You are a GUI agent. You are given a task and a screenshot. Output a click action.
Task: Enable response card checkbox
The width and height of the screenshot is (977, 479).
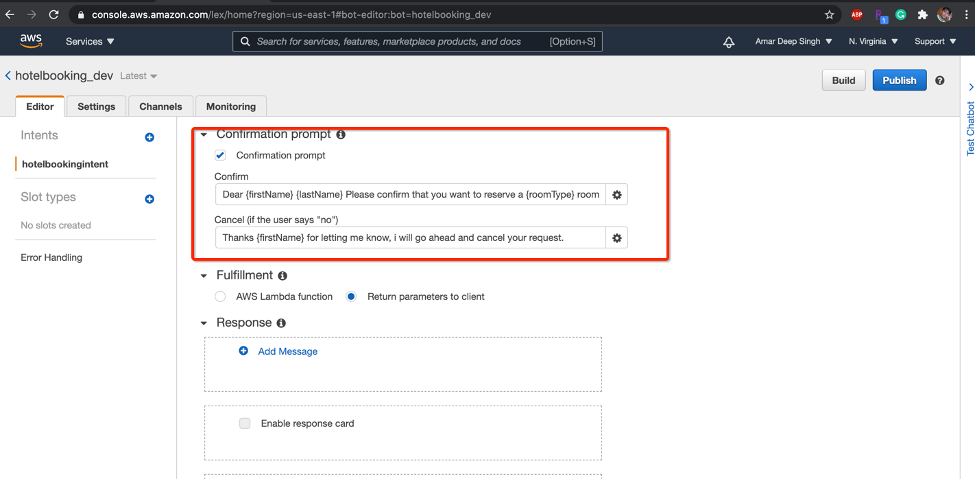pos(245,424)
